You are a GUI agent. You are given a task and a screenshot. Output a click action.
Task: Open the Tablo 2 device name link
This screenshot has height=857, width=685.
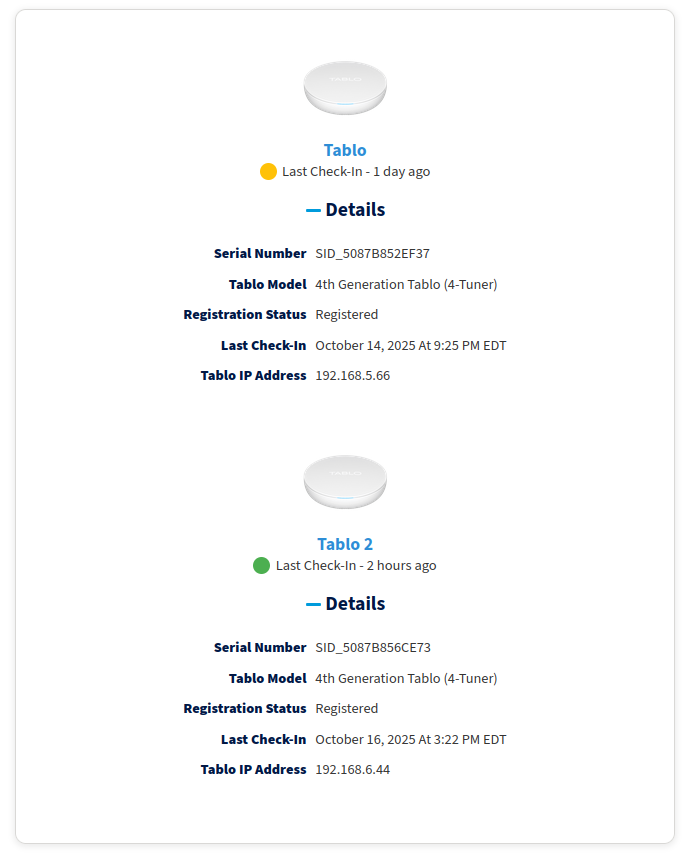click(x=345, y=544)
